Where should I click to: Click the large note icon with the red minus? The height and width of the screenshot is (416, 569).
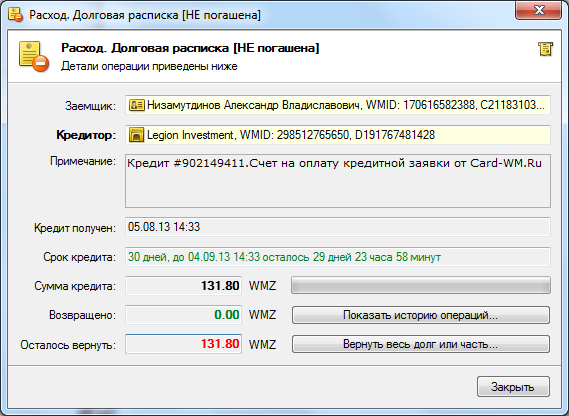click(x=34, y=57)
